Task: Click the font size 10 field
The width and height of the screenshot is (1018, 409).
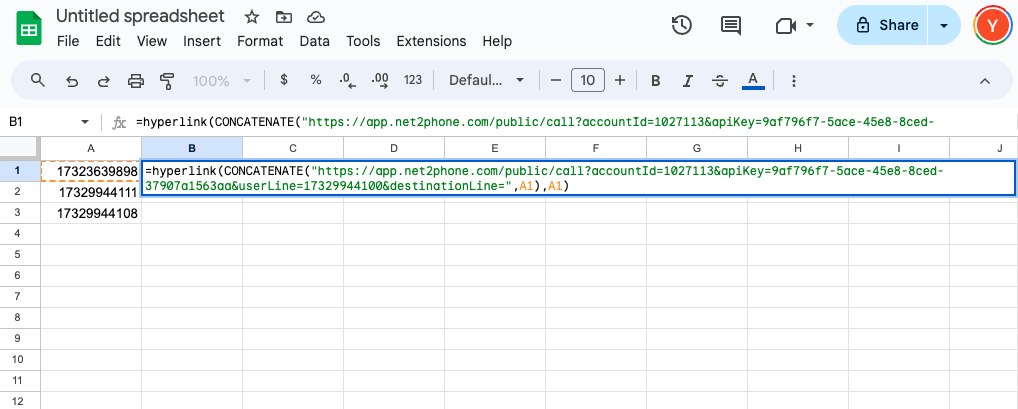Action: [x=588, y=81]
